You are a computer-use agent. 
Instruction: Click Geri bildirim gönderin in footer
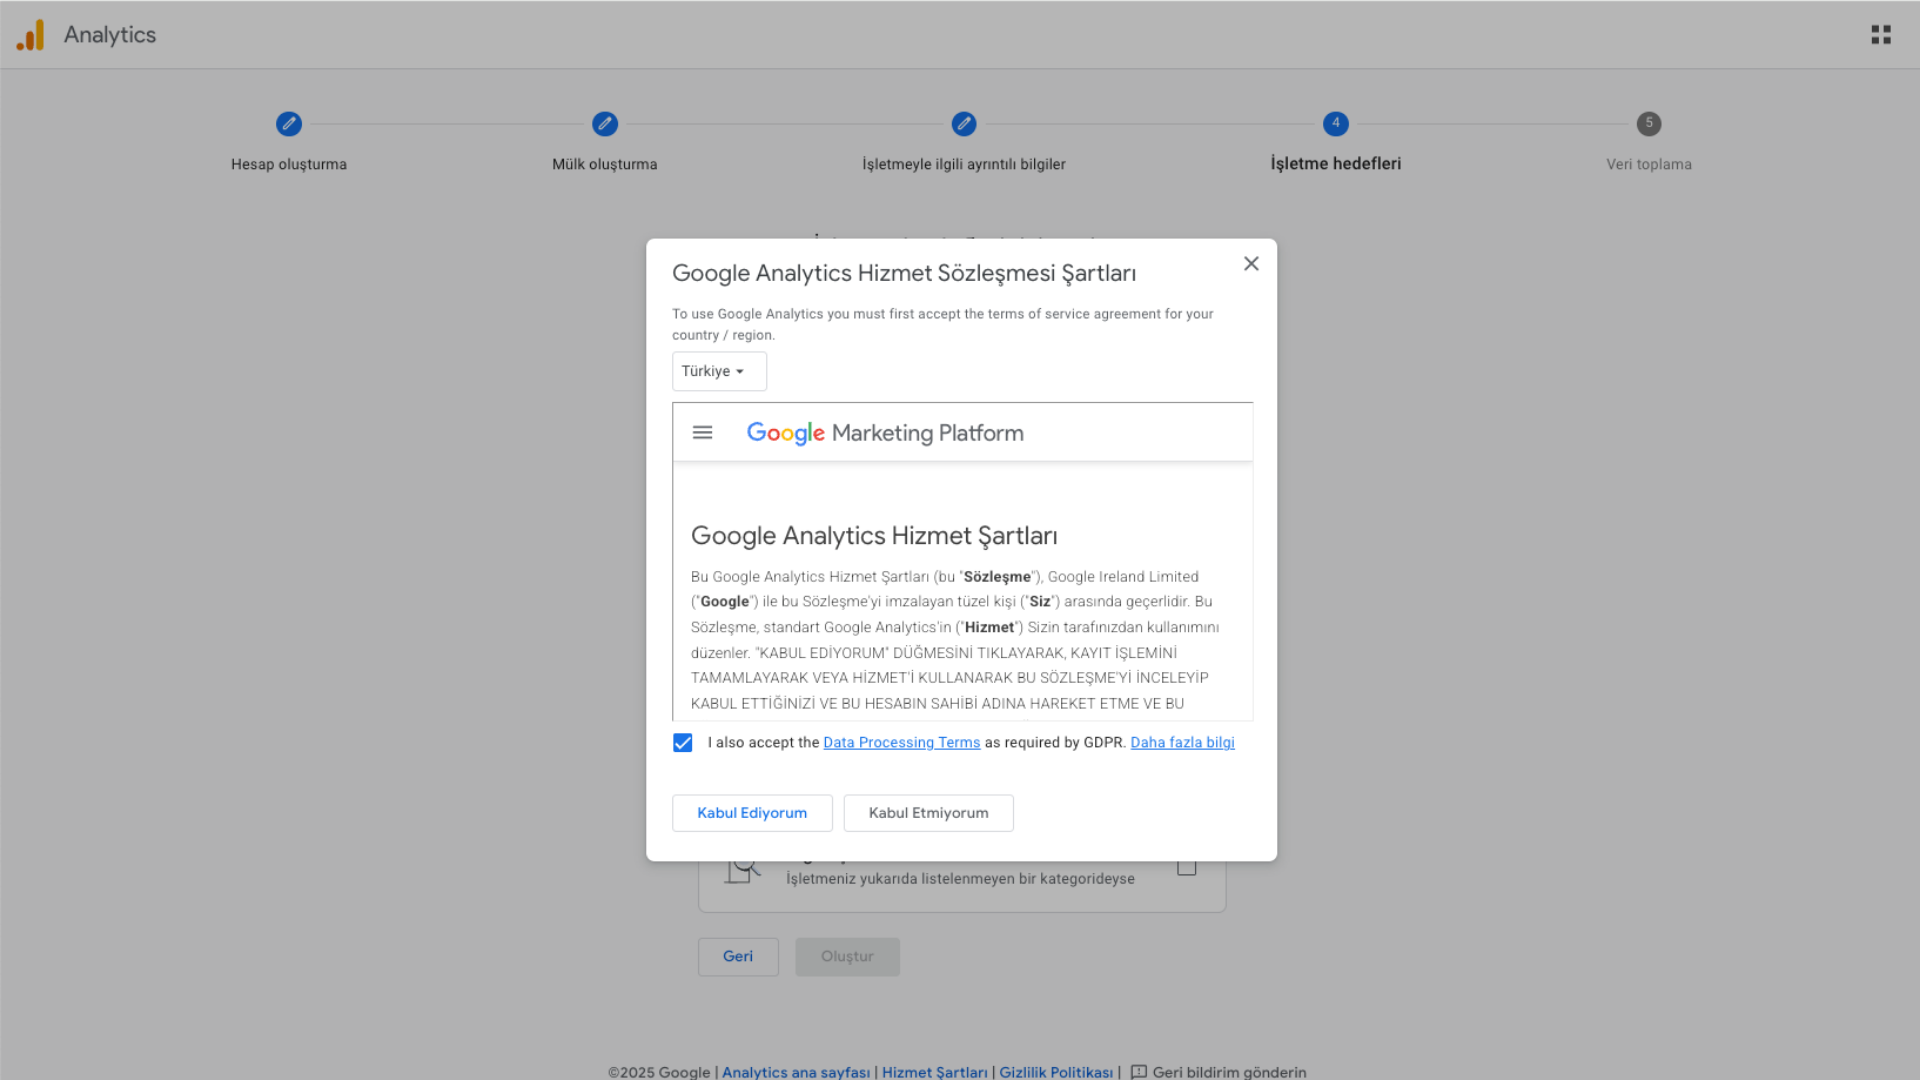[x=1229, y=1072]
